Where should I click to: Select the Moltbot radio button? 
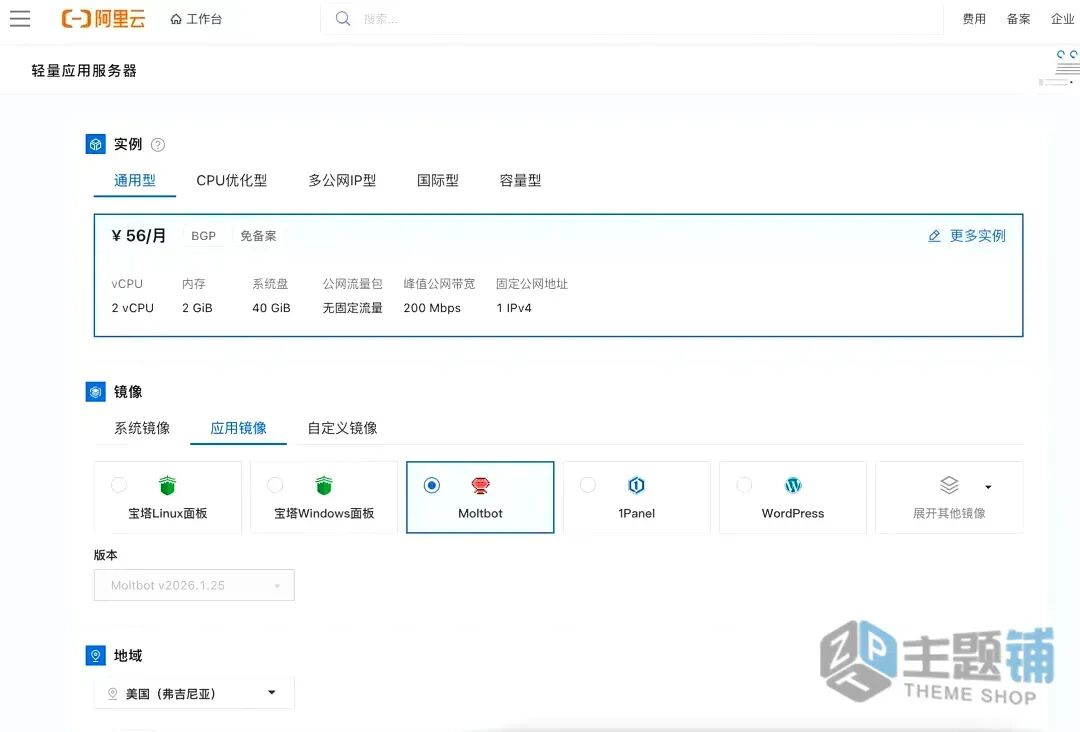[x=432, y=485]
